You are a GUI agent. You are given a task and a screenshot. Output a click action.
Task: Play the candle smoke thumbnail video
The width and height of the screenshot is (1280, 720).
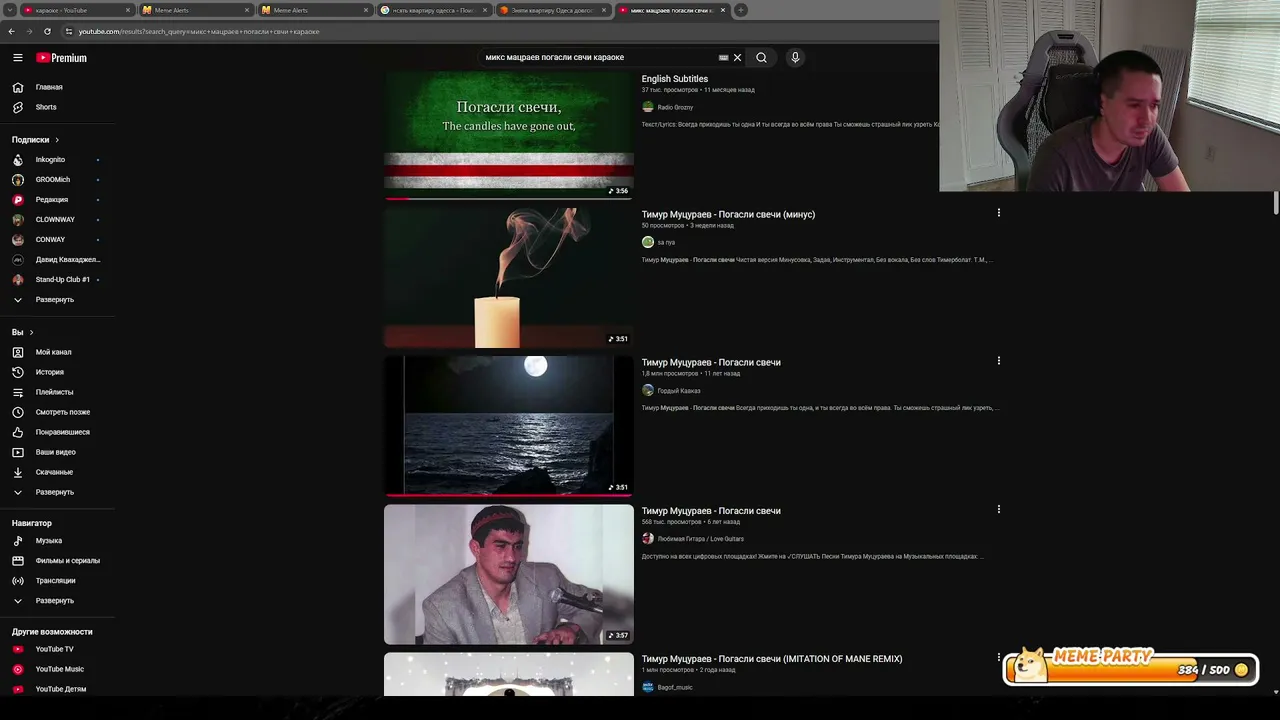point(509,278)
